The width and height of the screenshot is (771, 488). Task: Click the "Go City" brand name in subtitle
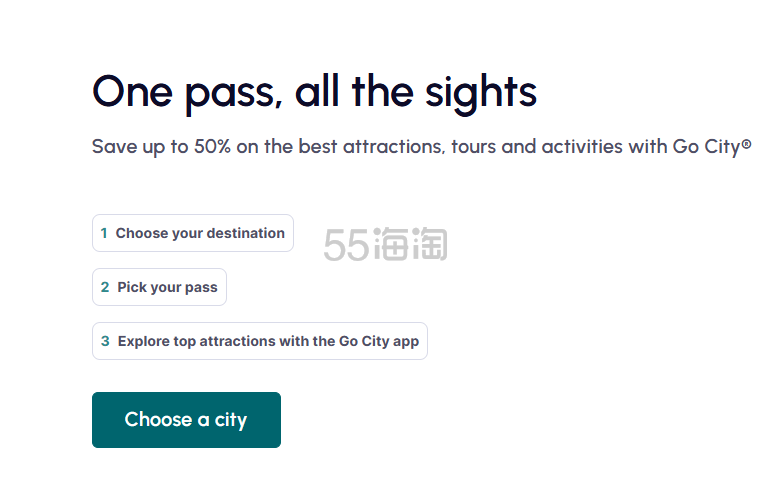click(x=699, y=147)
